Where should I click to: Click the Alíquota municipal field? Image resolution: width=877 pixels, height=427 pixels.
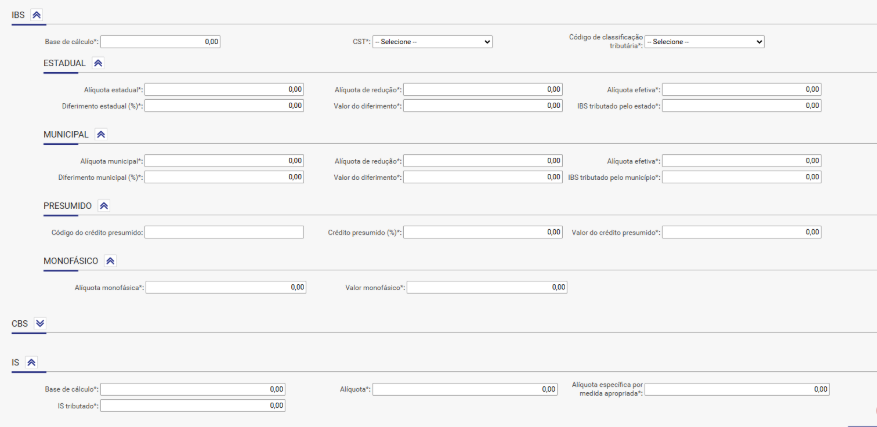(x=223, y=160)
